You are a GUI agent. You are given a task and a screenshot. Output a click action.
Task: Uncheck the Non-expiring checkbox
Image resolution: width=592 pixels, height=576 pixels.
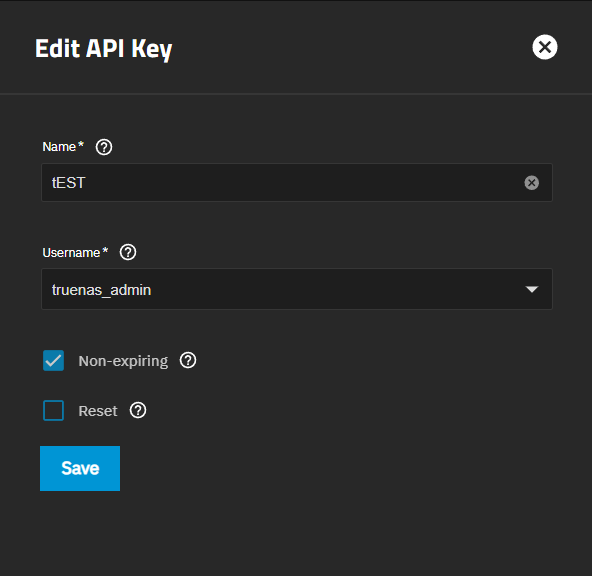pos(53,360)
